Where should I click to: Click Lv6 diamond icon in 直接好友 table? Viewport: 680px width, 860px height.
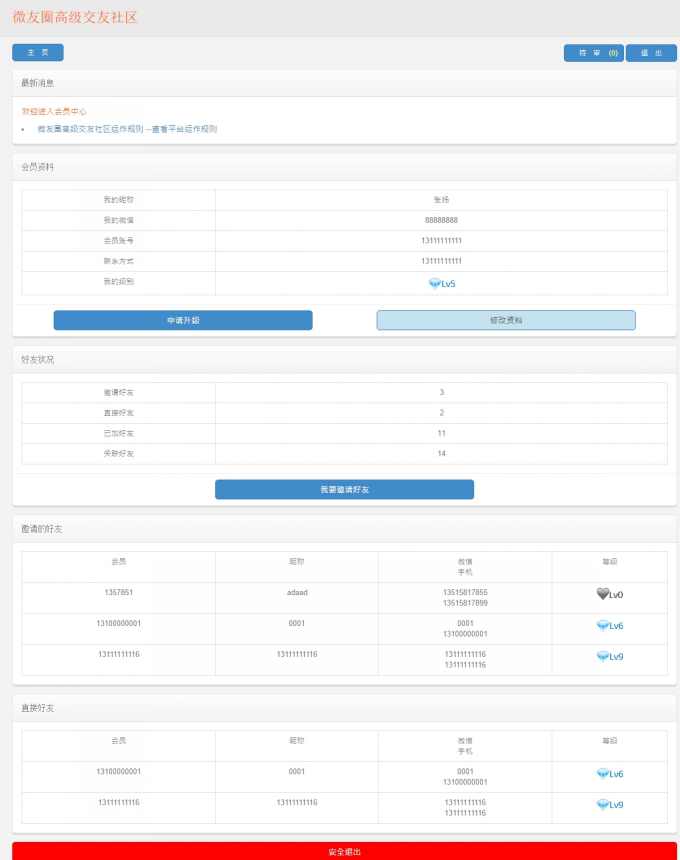pos(602,774)
